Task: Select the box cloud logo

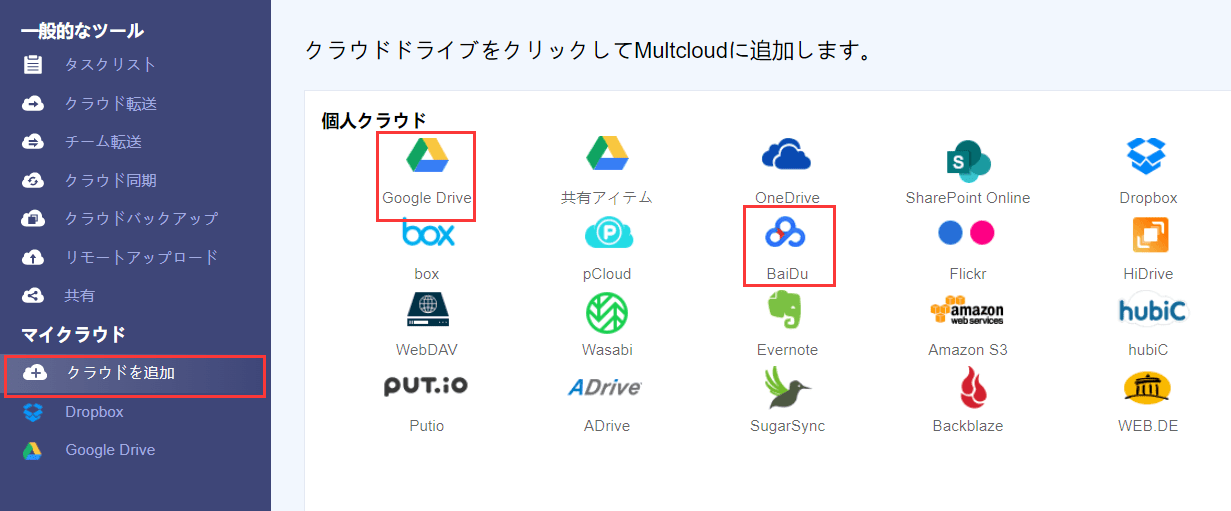Action: coord(428,233)
